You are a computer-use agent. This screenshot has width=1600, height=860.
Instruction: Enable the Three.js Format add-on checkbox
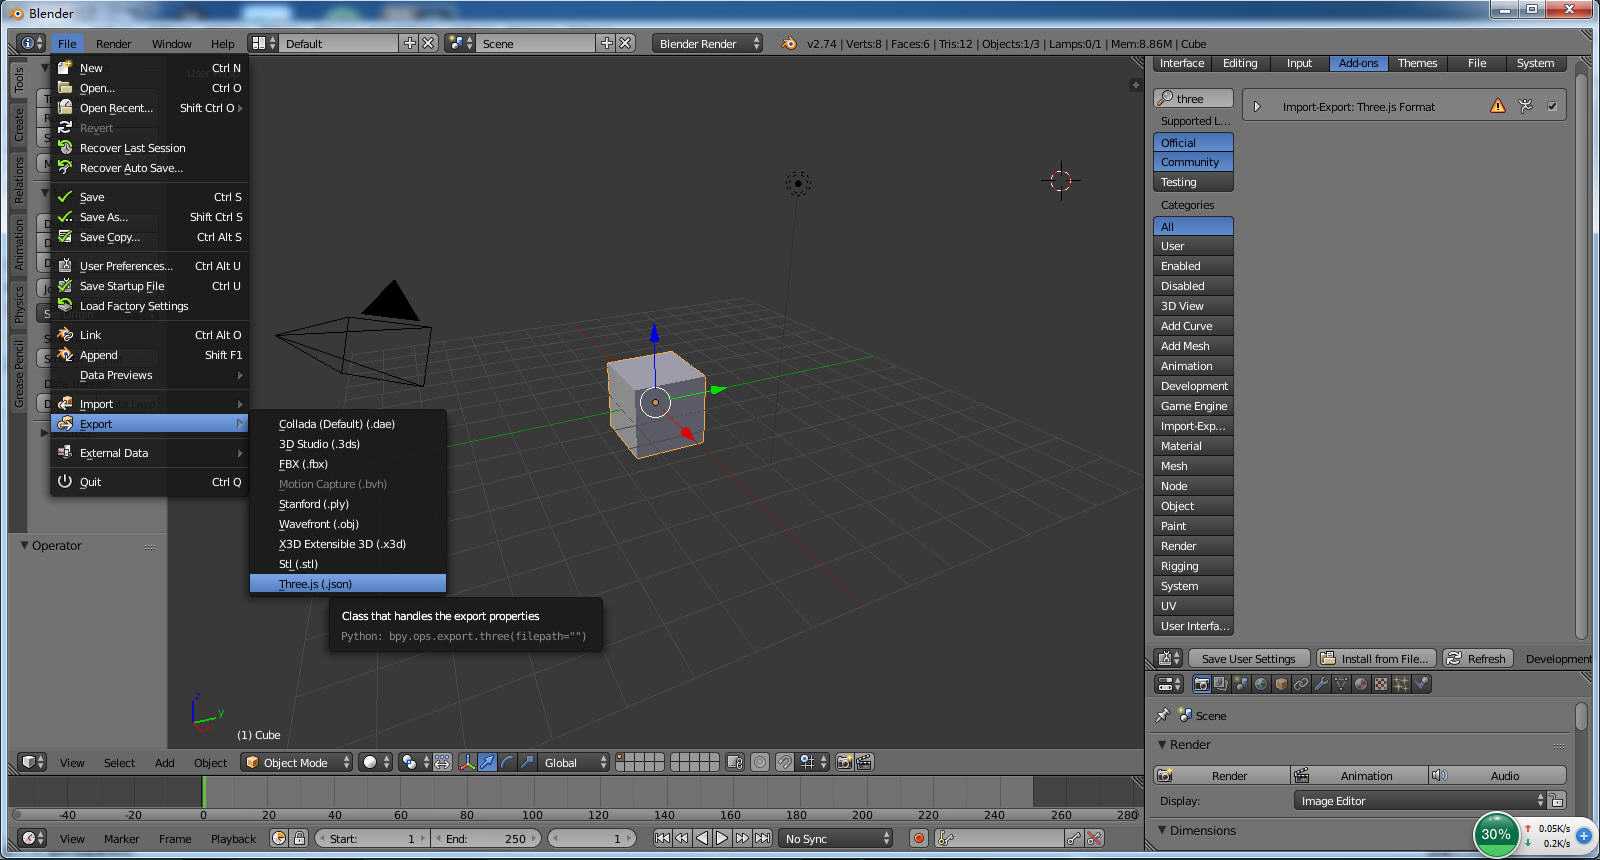click(1552, 106)
